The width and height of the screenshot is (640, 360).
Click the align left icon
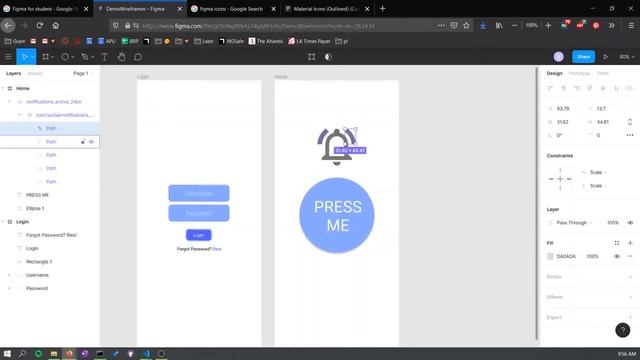pos(550,88)
